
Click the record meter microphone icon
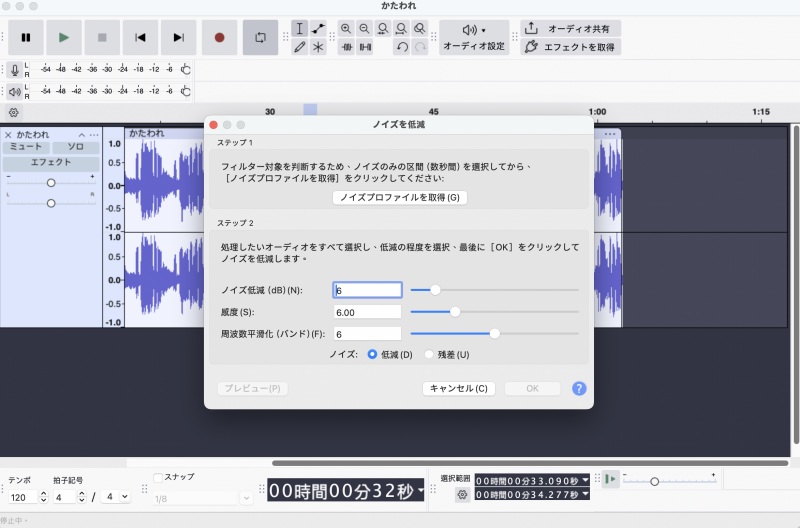[15, 69]
